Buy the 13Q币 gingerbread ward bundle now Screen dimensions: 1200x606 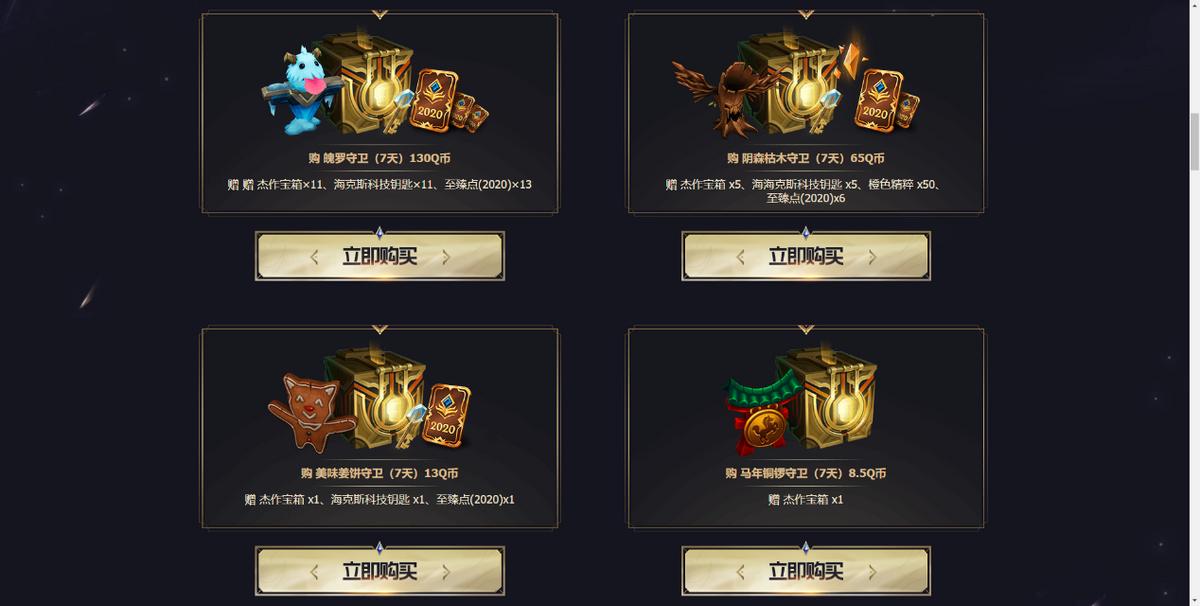pyautogui.click(x=380, y=571)
